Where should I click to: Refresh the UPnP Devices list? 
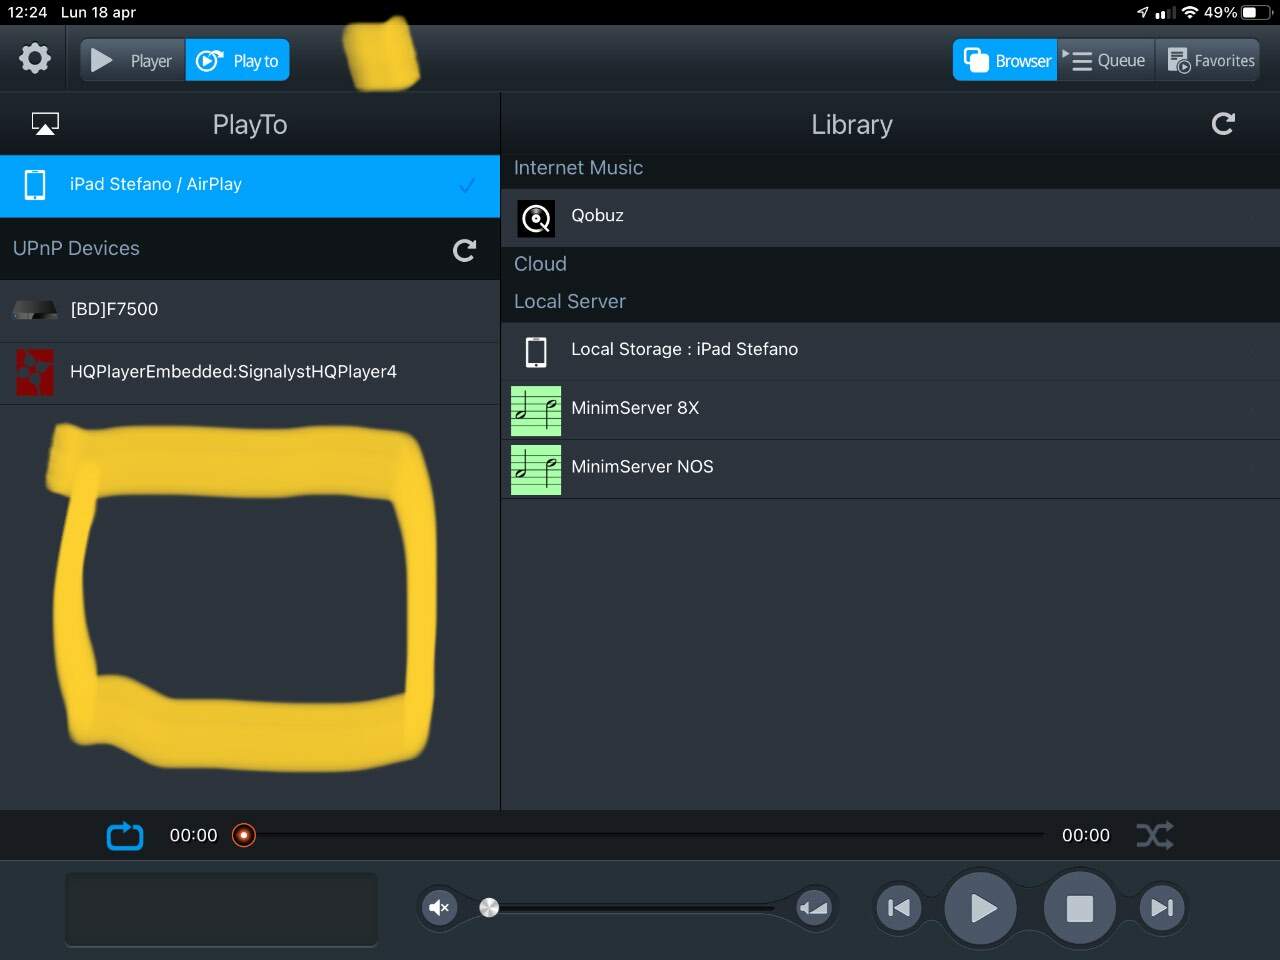pyautogui.click(x=464, y=250)
